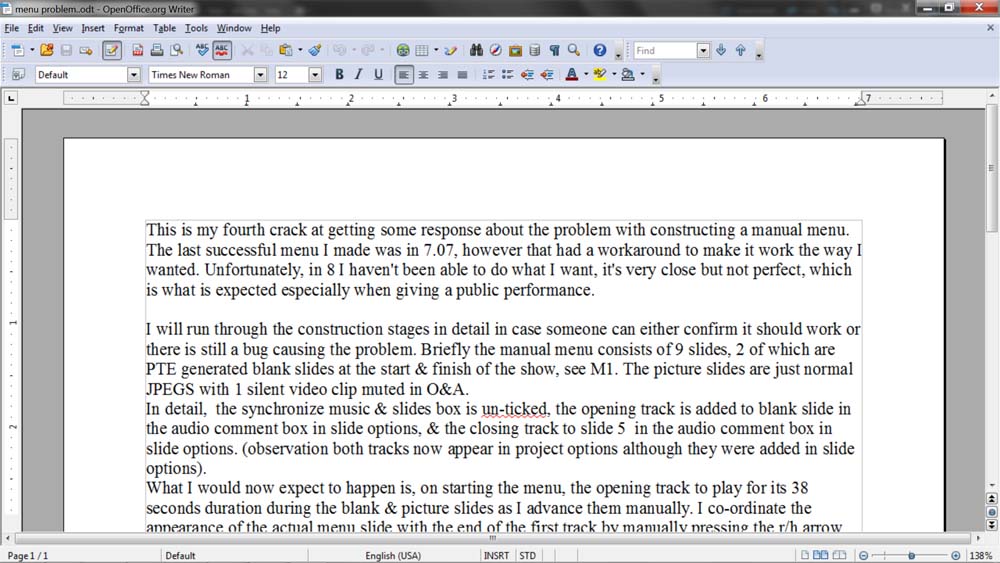The width and height of the screenshot is (1000, 563).
Task: Open Find & Replace binoculars icon
Action: point(476,50)
